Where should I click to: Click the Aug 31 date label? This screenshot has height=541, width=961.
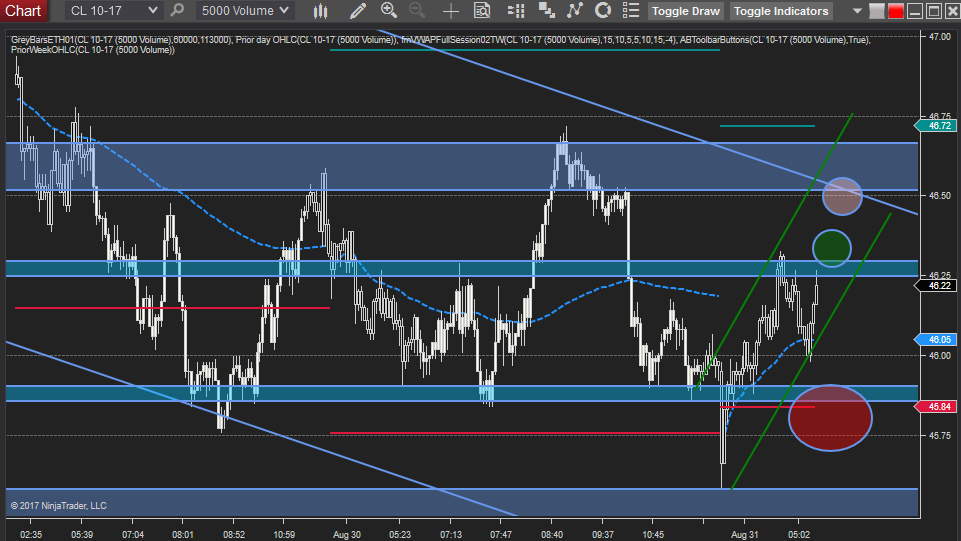745,535
